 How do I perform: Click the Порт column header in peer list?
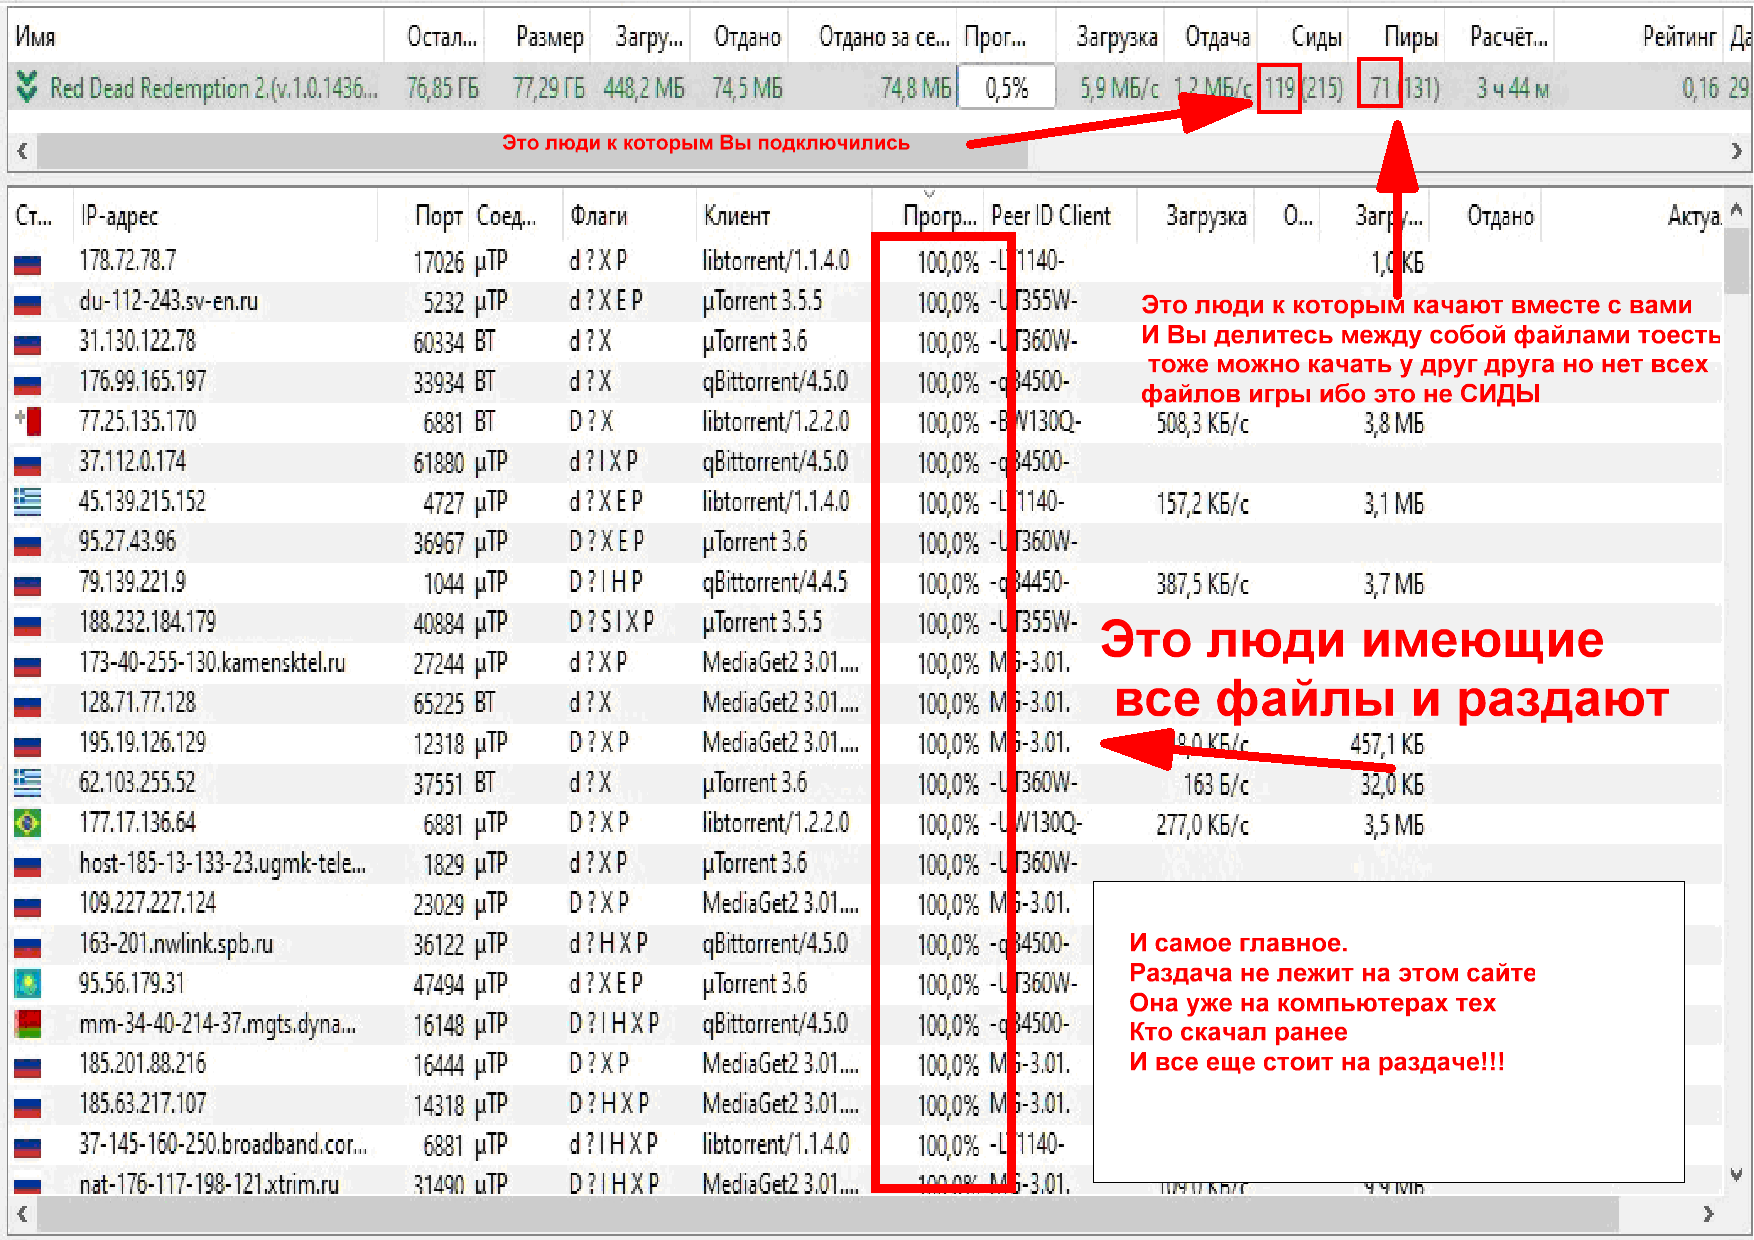438,216
